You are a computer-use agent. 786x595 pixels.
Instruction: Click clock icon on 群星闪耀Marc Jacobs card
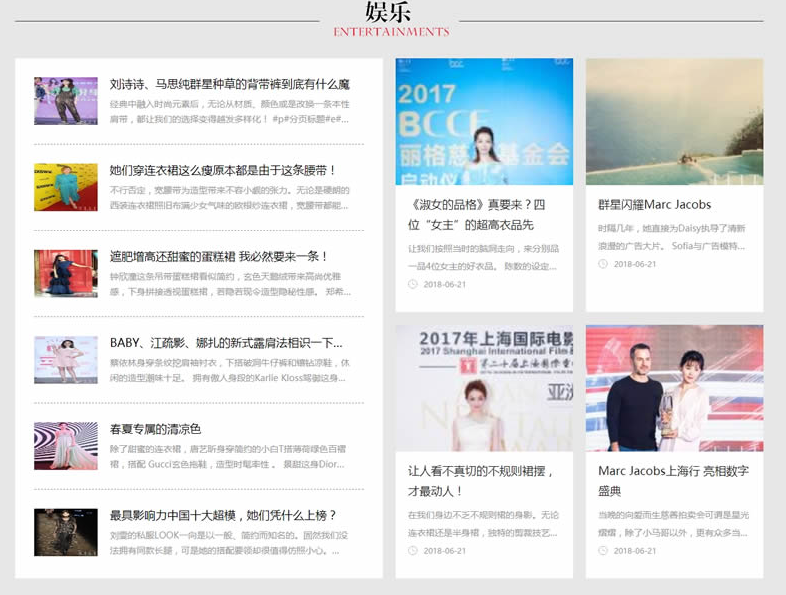[603, 264]
